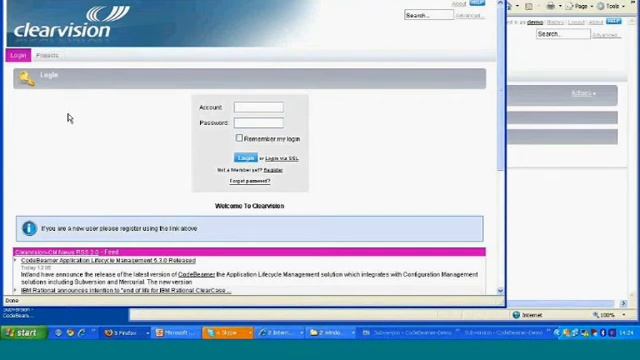
Task: Open IBM Rational ClearCase end of life link
Action: 126,290
